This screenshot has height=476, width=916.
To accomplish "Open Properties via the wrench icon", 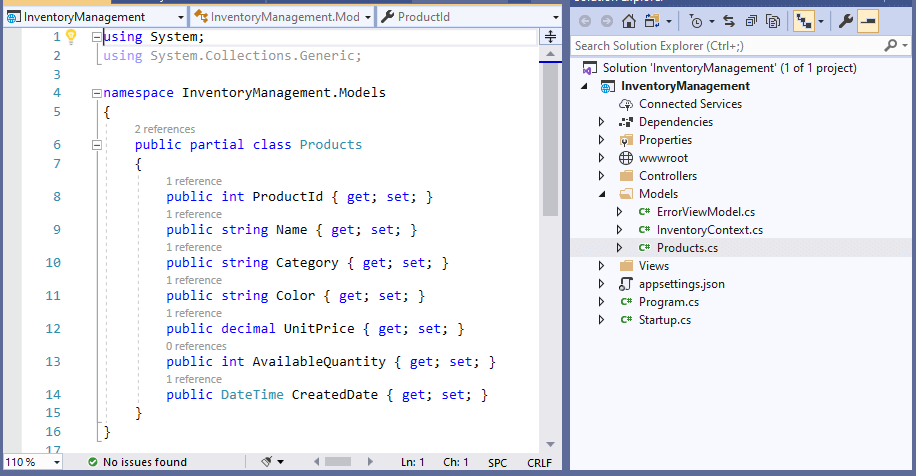I will [x=845, y=21].
